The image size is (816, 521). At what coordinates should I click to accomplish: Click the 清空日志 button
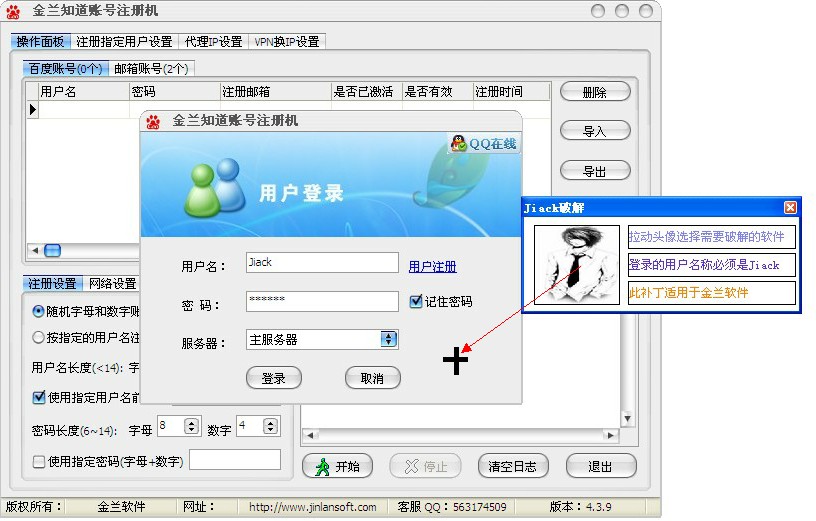click(513, 466)
